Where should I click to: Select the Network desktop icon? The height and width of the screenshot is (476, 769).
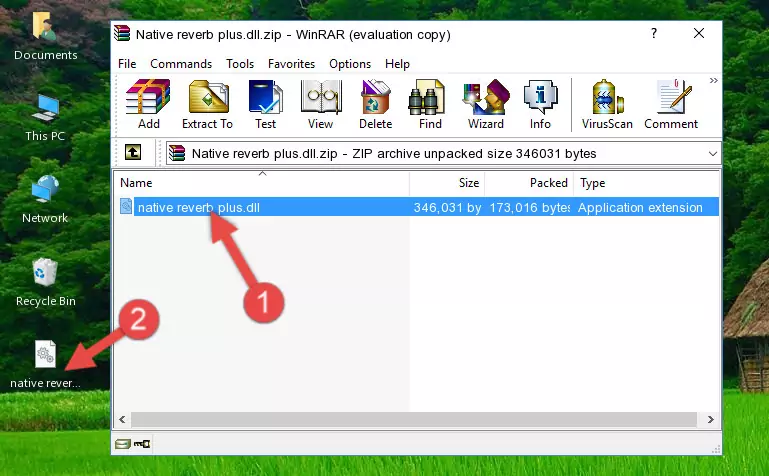pyautogui.click(x=45, y=200)
